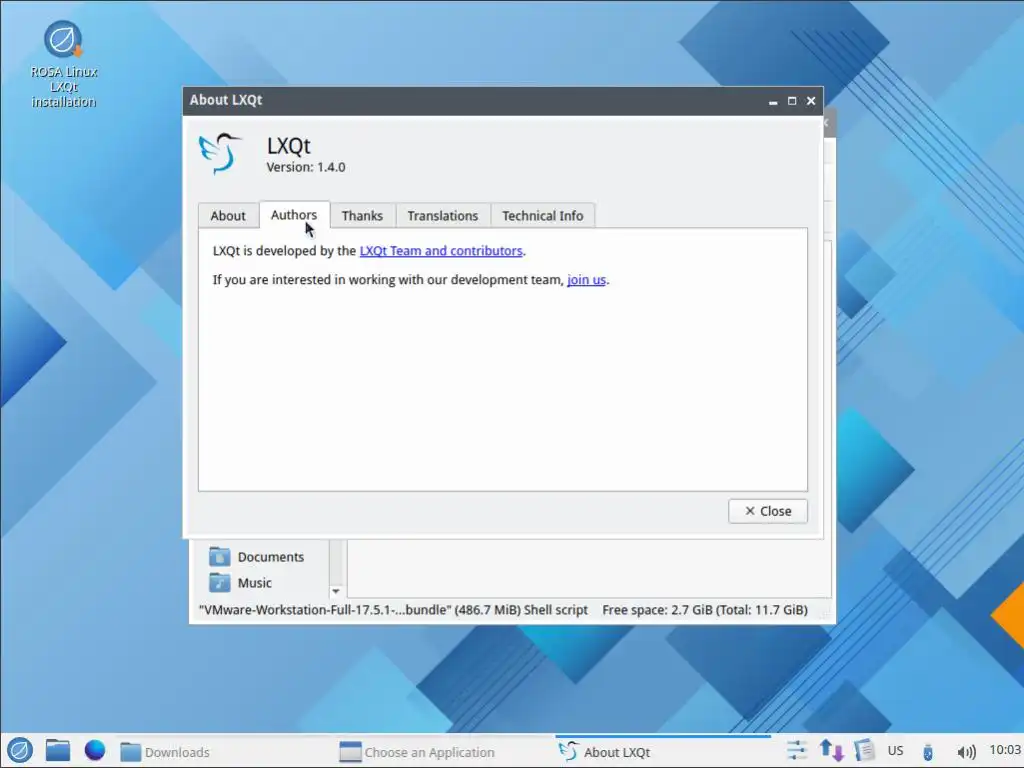
Task: Launch the file manager from the taskbar
Action: 57,750
